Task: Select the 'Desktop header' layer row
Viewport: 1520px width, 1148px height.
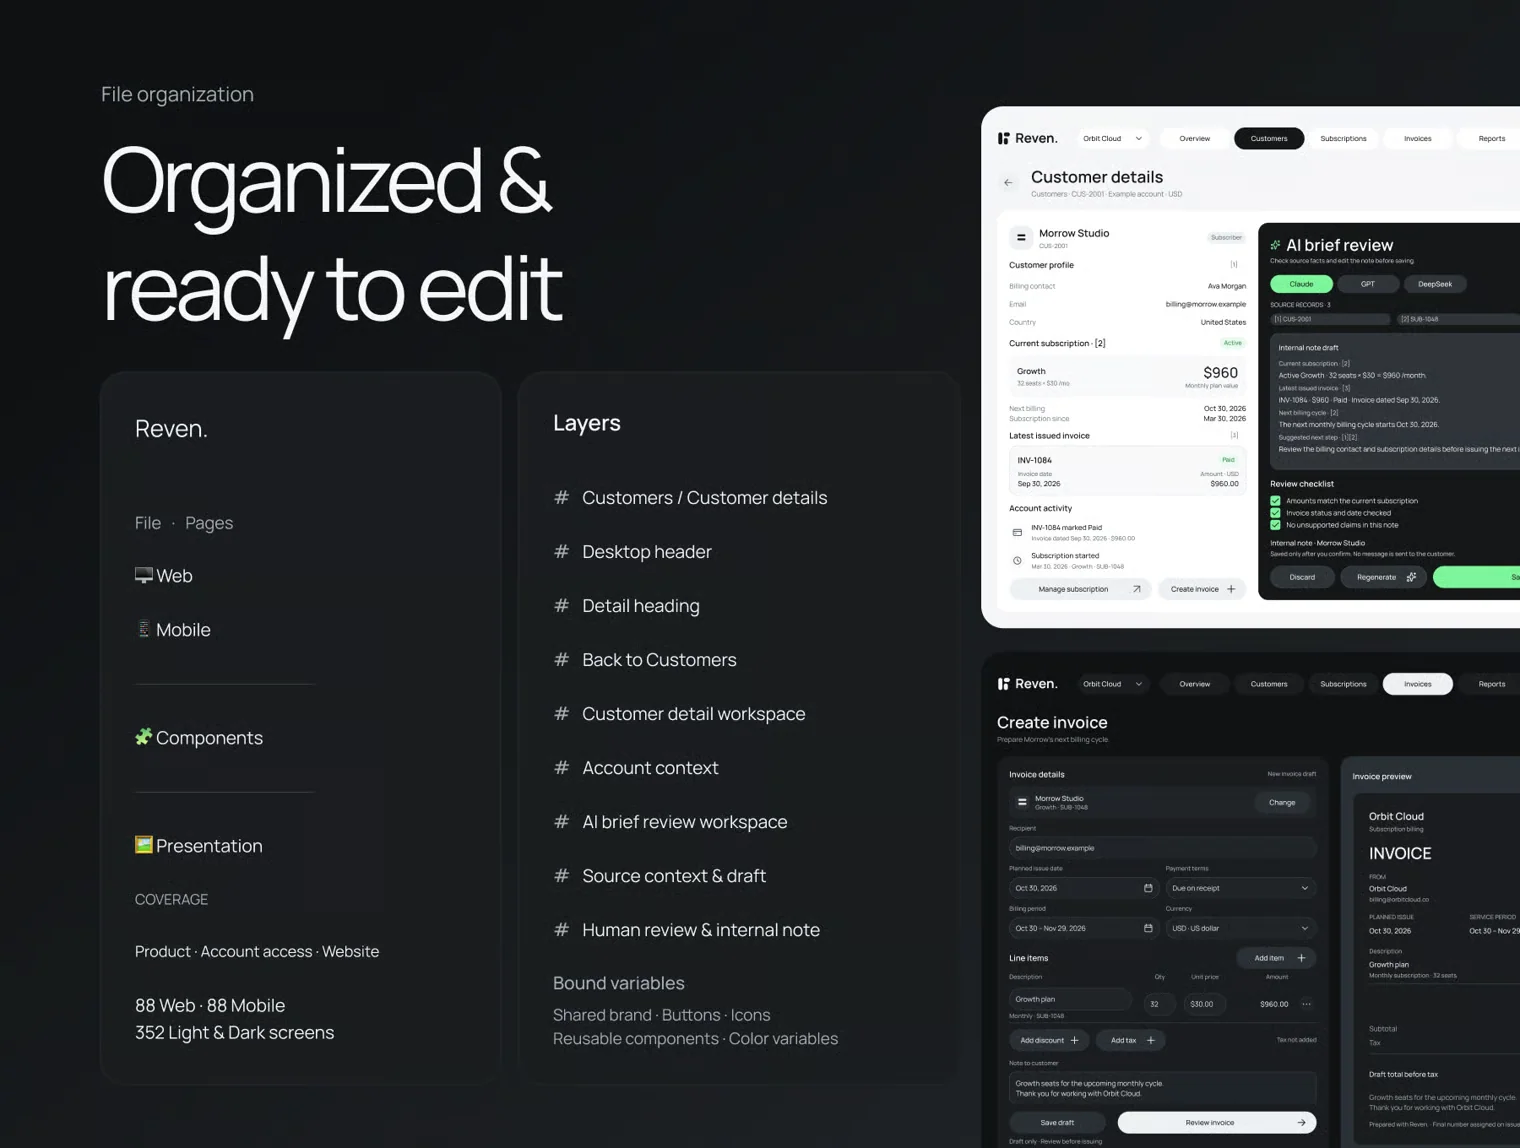Action: [633, 551]
